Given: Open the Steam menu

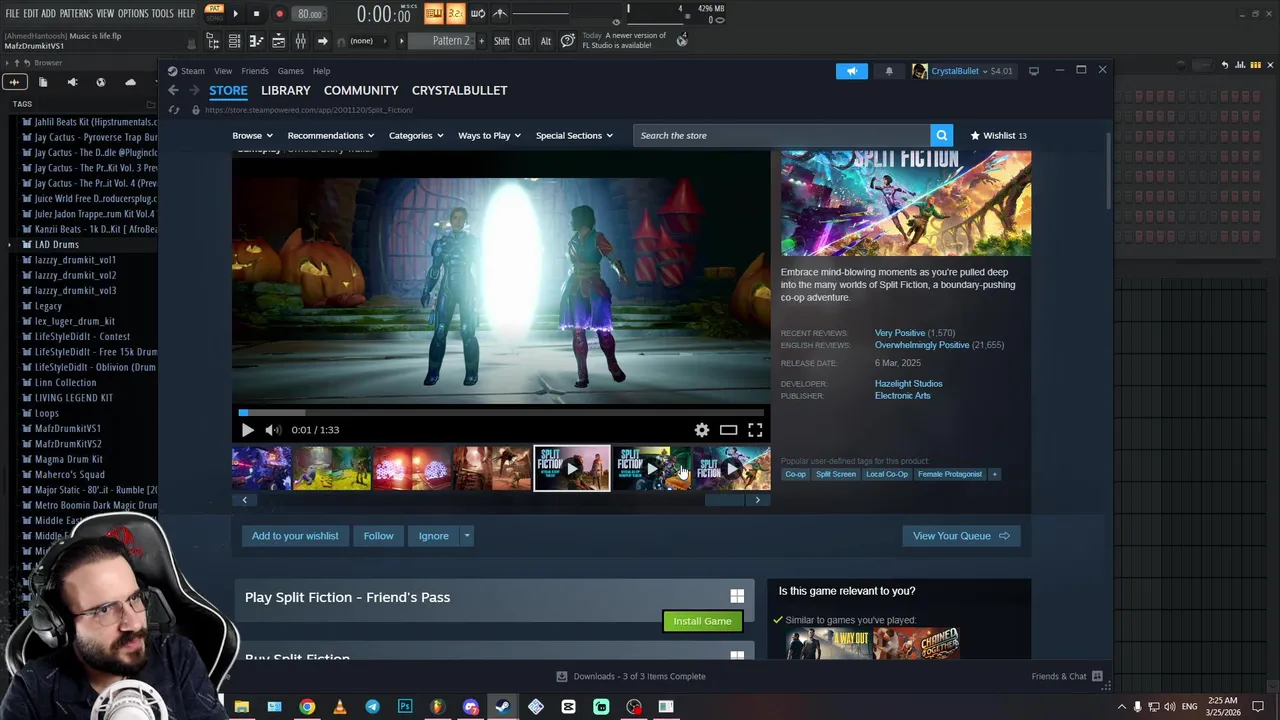Looking at the screenshot, I should (x=193, y=71).
